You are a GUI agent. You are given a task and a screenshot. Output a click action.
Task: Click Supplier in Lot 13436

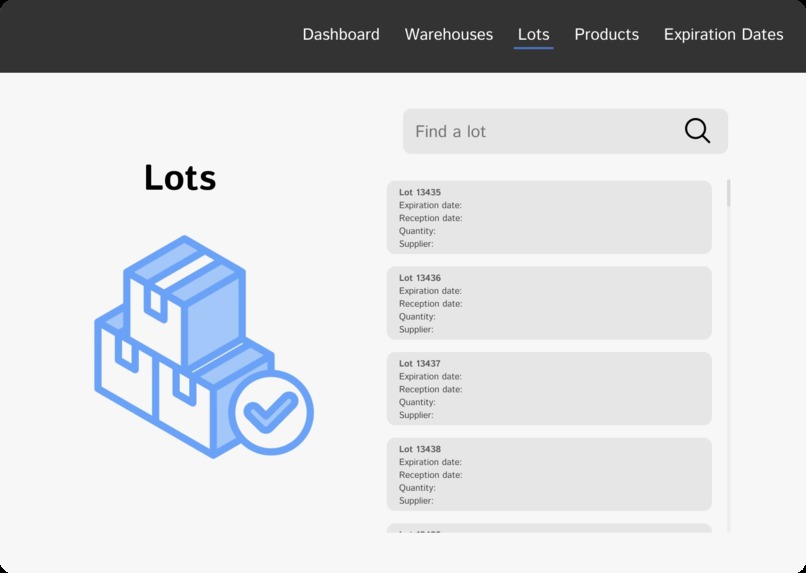tap(416, 329)
